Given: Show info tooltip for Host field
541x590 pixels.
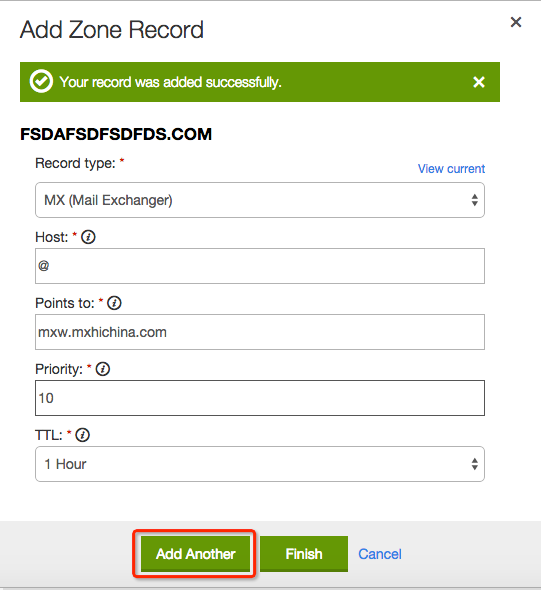Looking at the screenshot, I should coord(88,237).
